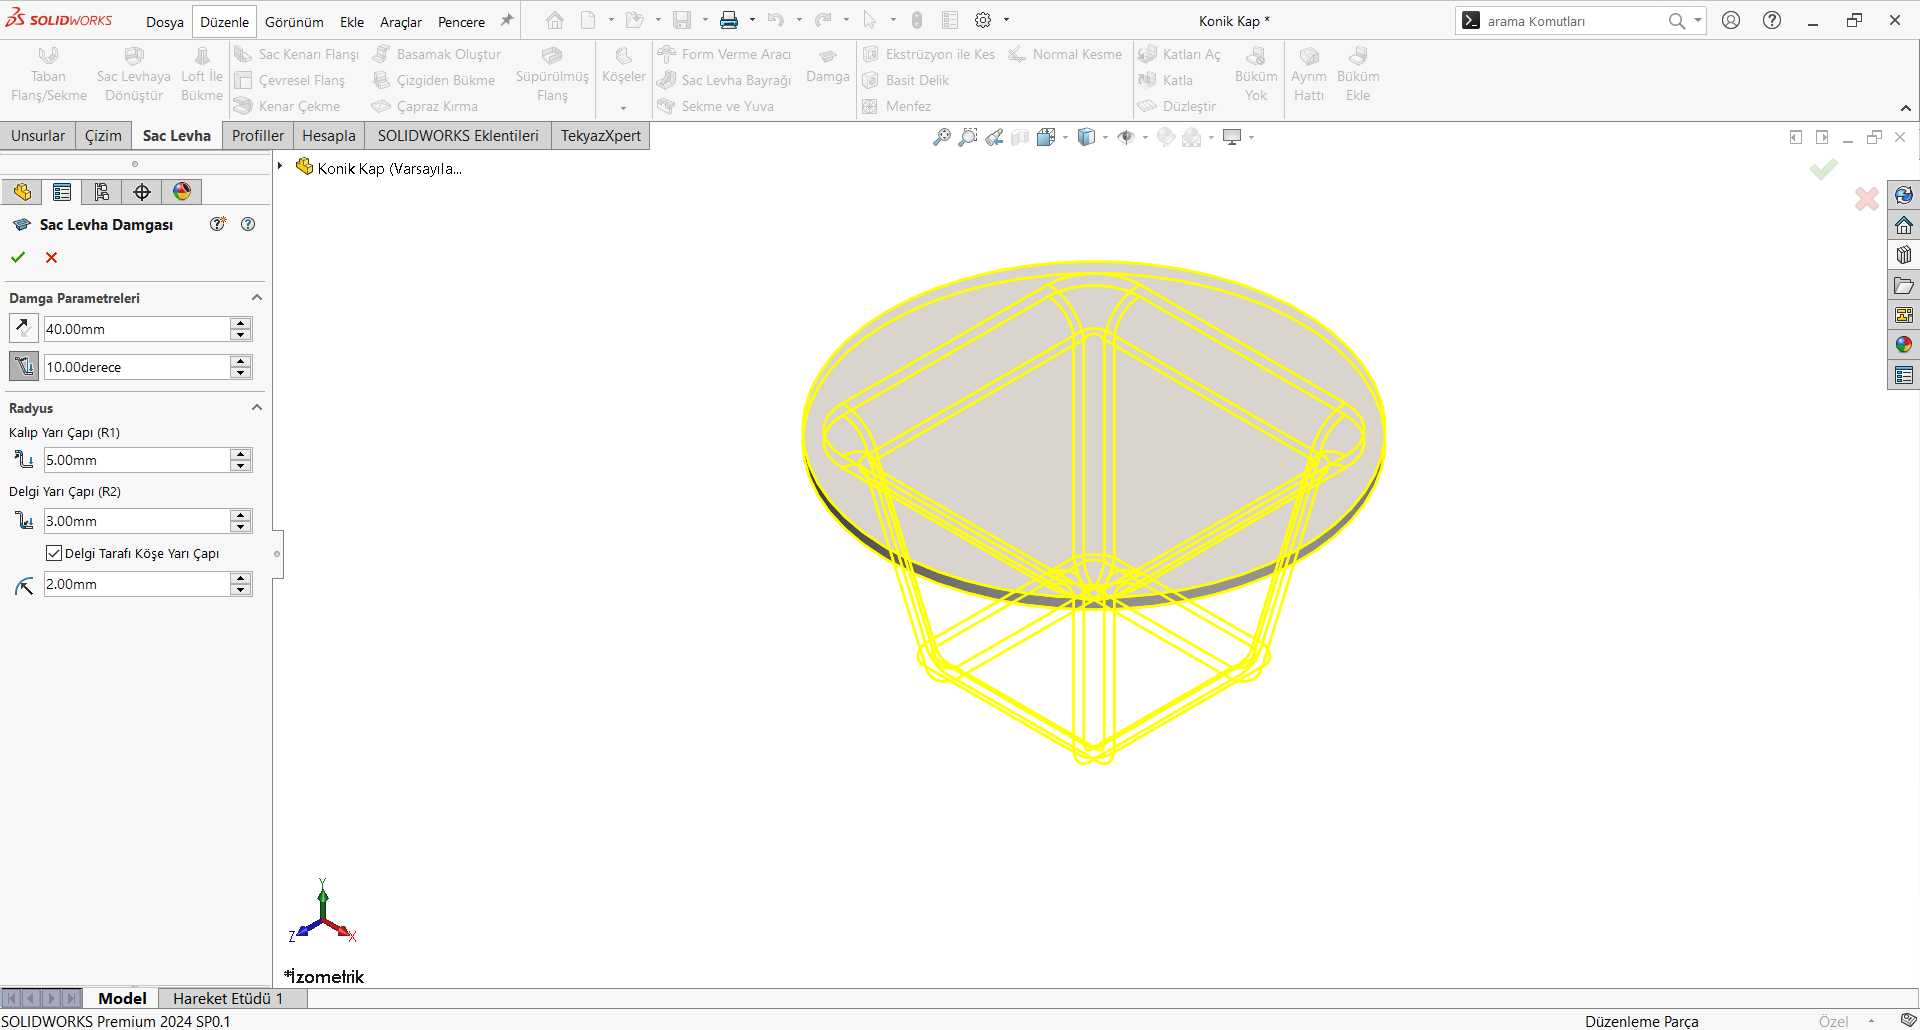Open Design Library in task pane
The image size is (1920, 1030).
point(1904,255)
